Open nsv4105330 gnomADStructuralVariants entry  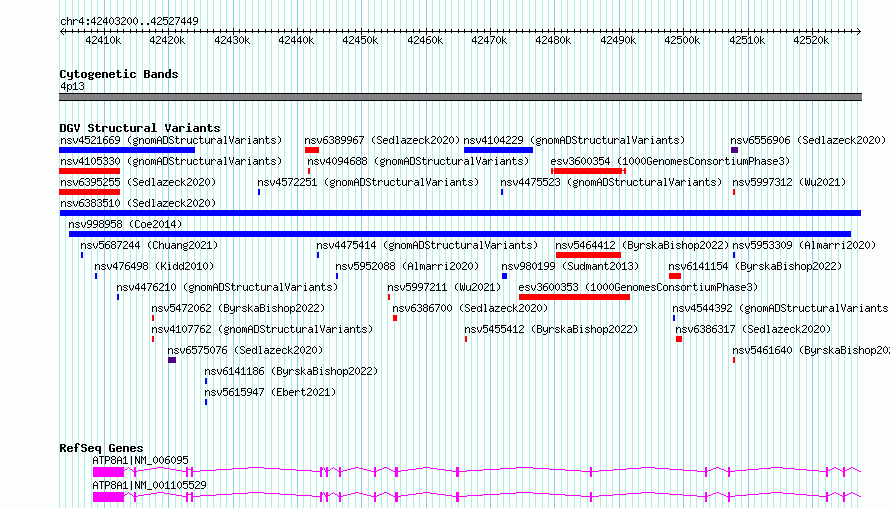pyautogui.click(x=171, y=161)
